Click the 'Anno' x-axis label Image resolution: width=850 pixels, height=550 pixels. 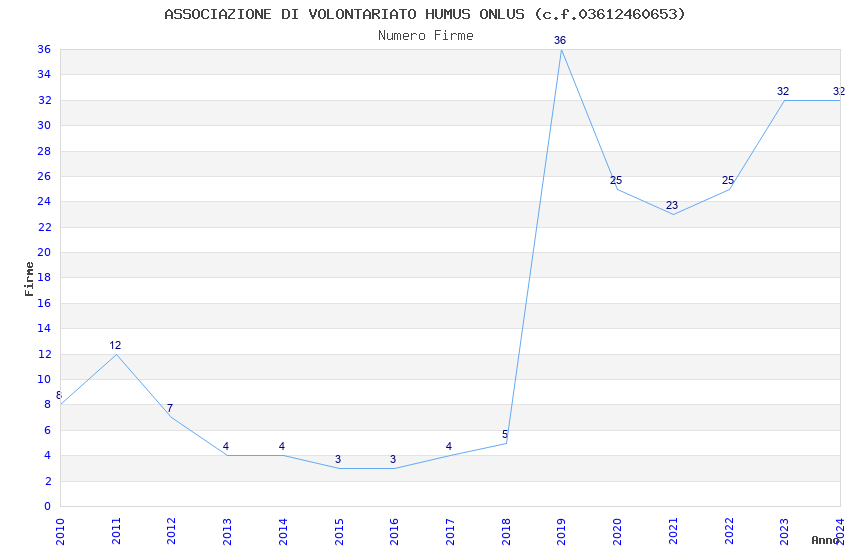tap(825, 540)
